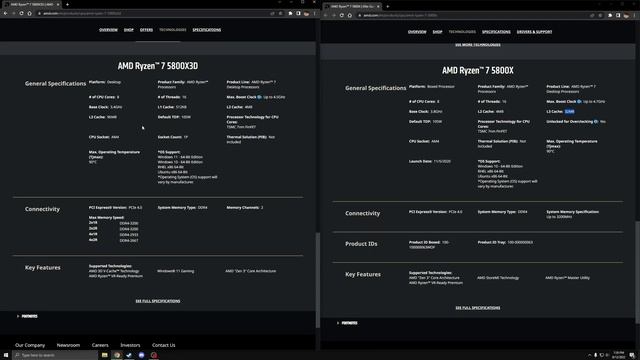The image size is (640, 360).
Task: Open Offers section on 5800X3D page
Action: 147,30
